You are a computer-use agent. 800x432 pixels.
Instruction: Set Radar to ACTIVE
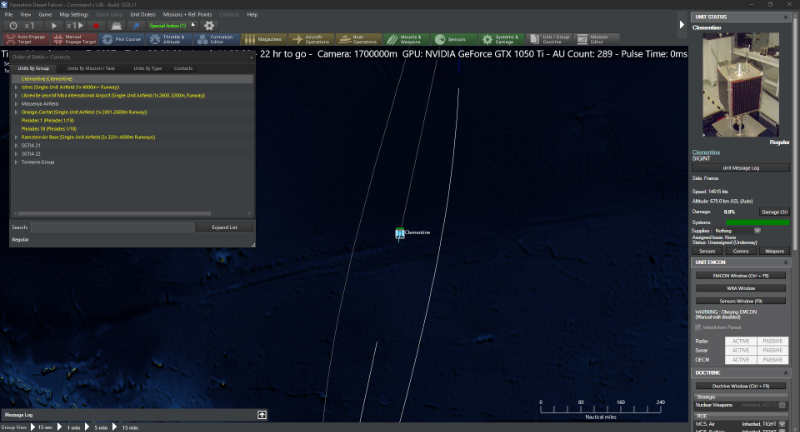pyautogui.click(x=741, y=341)
